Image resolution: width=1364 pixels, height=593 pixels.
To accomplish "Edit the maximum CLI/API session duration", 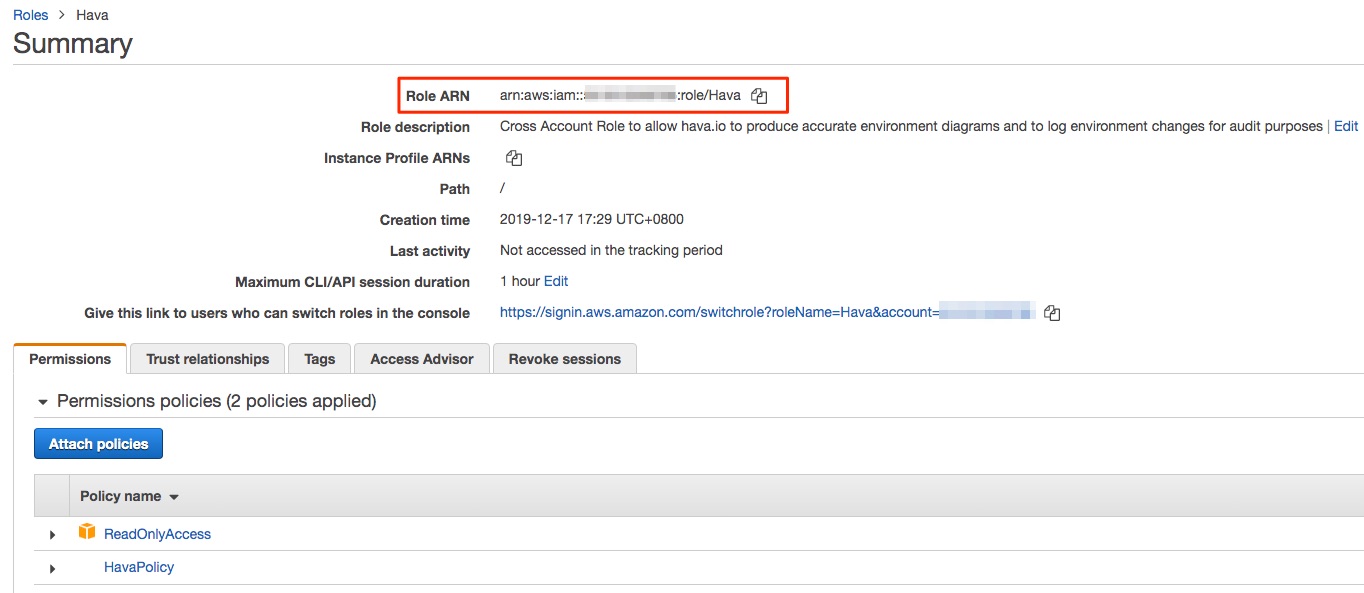I will (x=556, y=281).
